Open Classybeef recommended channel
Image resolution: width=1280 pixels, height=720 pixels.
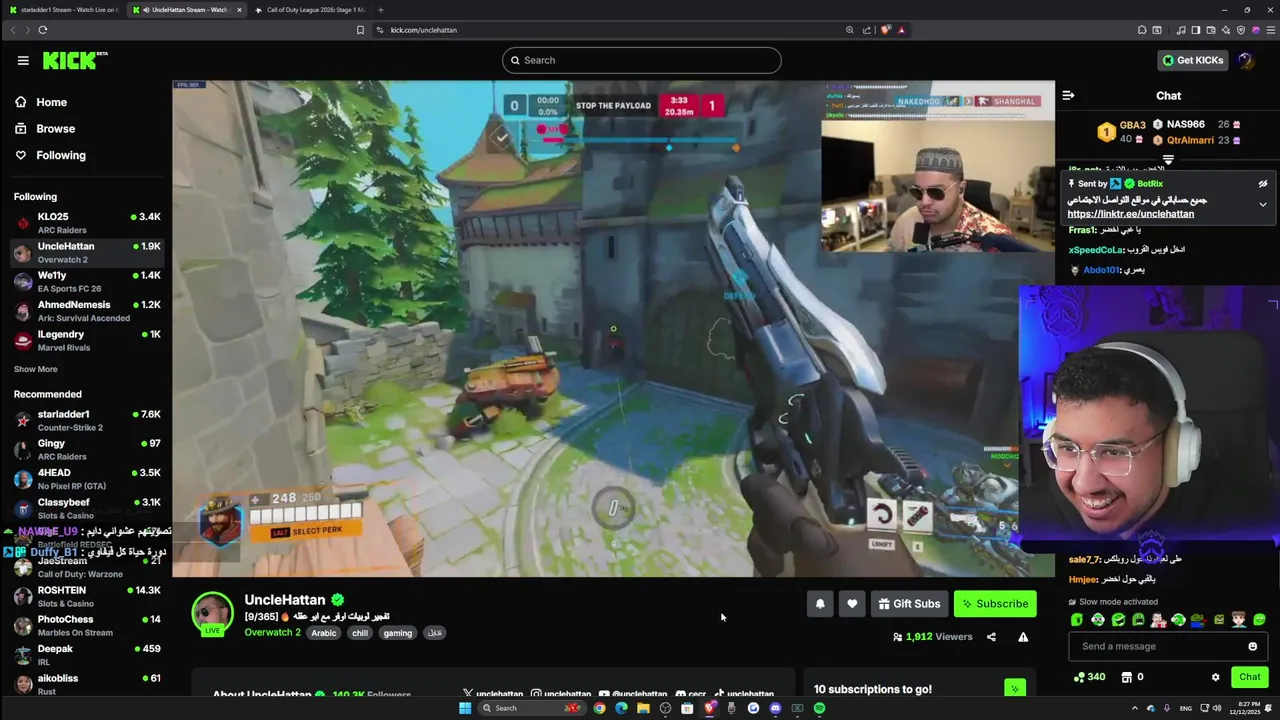click(x=87, y=508)
